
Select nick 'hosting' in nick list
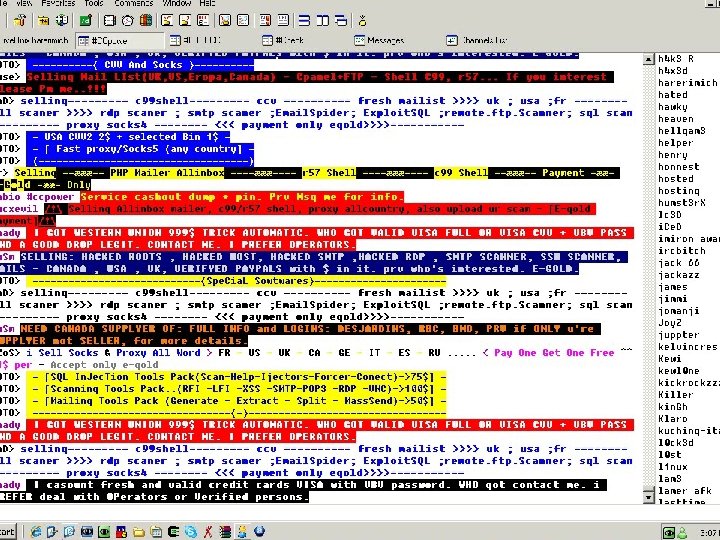[x=679, y=191]
